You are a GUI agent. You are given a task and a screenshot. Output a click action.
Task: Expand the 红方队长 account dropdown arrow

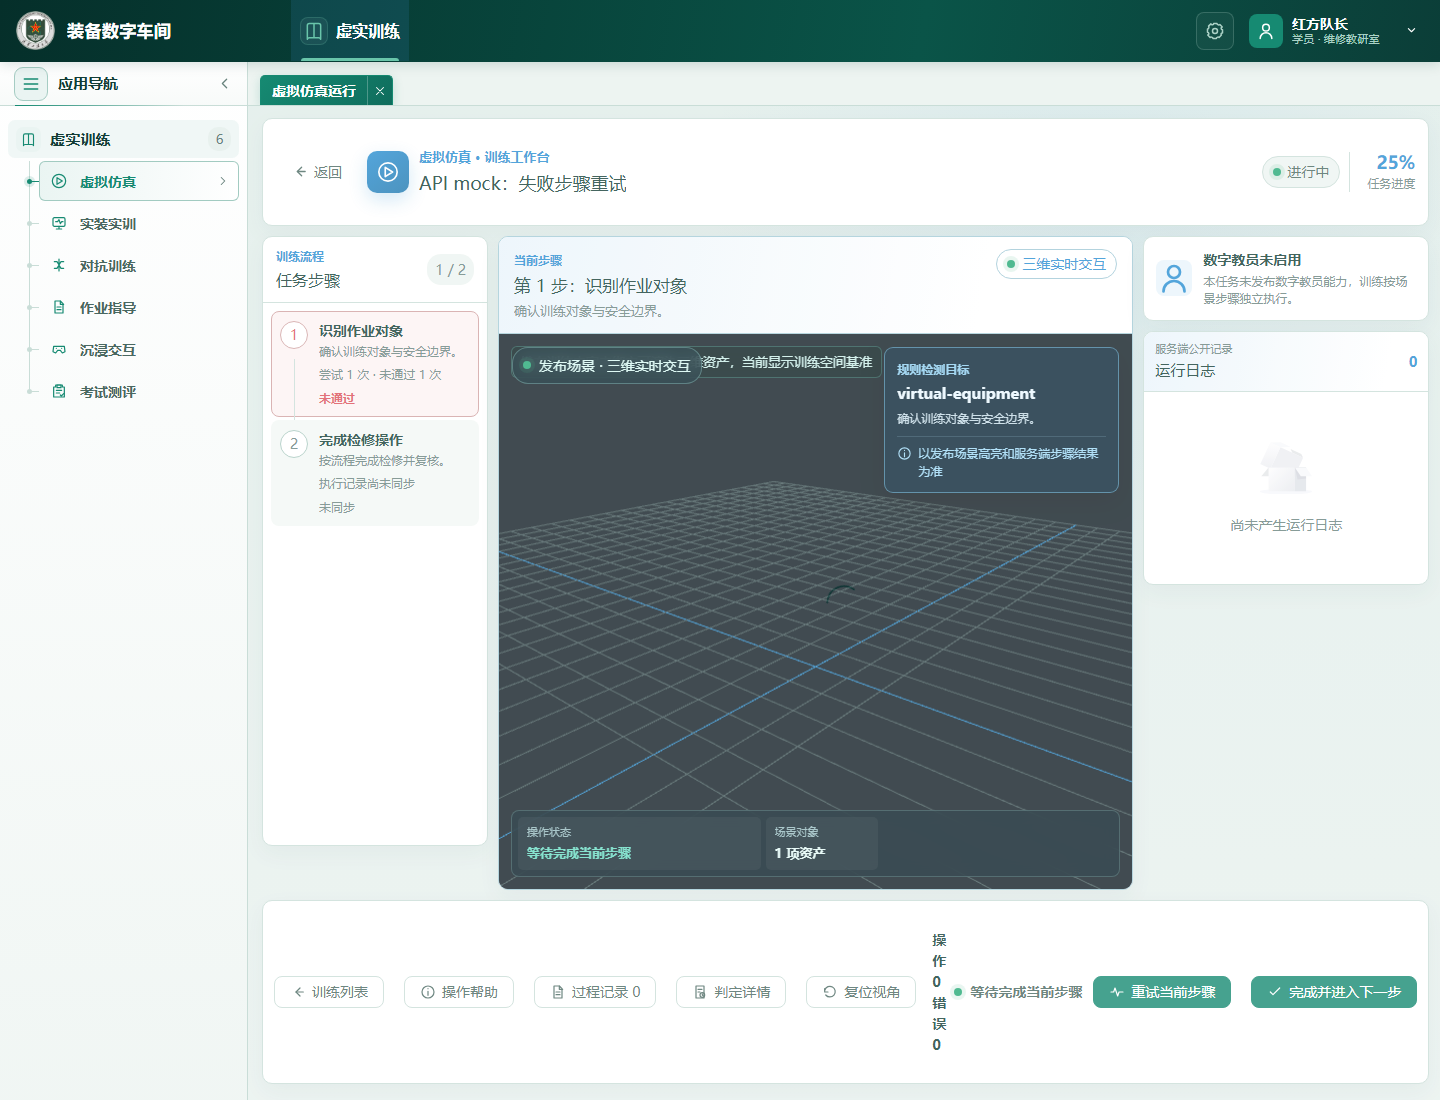(x=1411, y=30)
